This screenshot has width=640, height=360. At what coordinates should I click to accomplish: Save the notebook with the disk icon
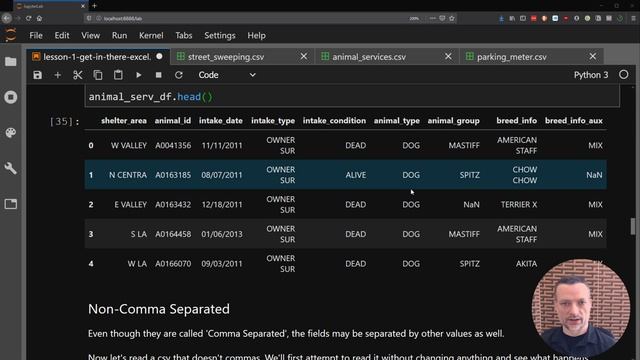pos(38,75)
